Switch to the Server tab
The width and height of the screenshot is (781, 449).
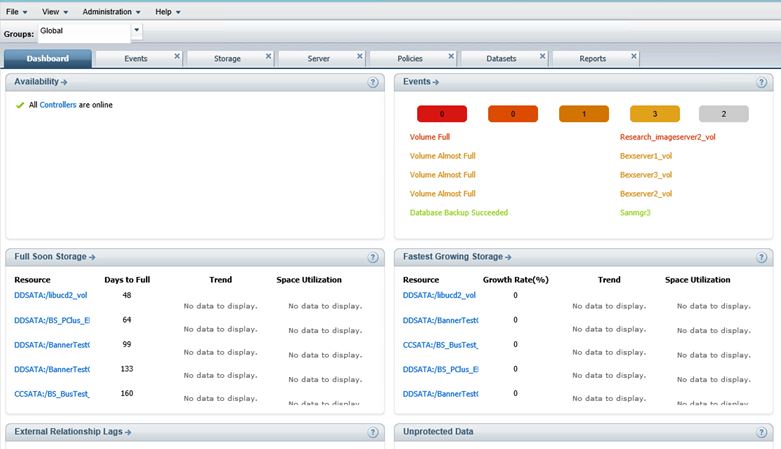tap(318, 59)
